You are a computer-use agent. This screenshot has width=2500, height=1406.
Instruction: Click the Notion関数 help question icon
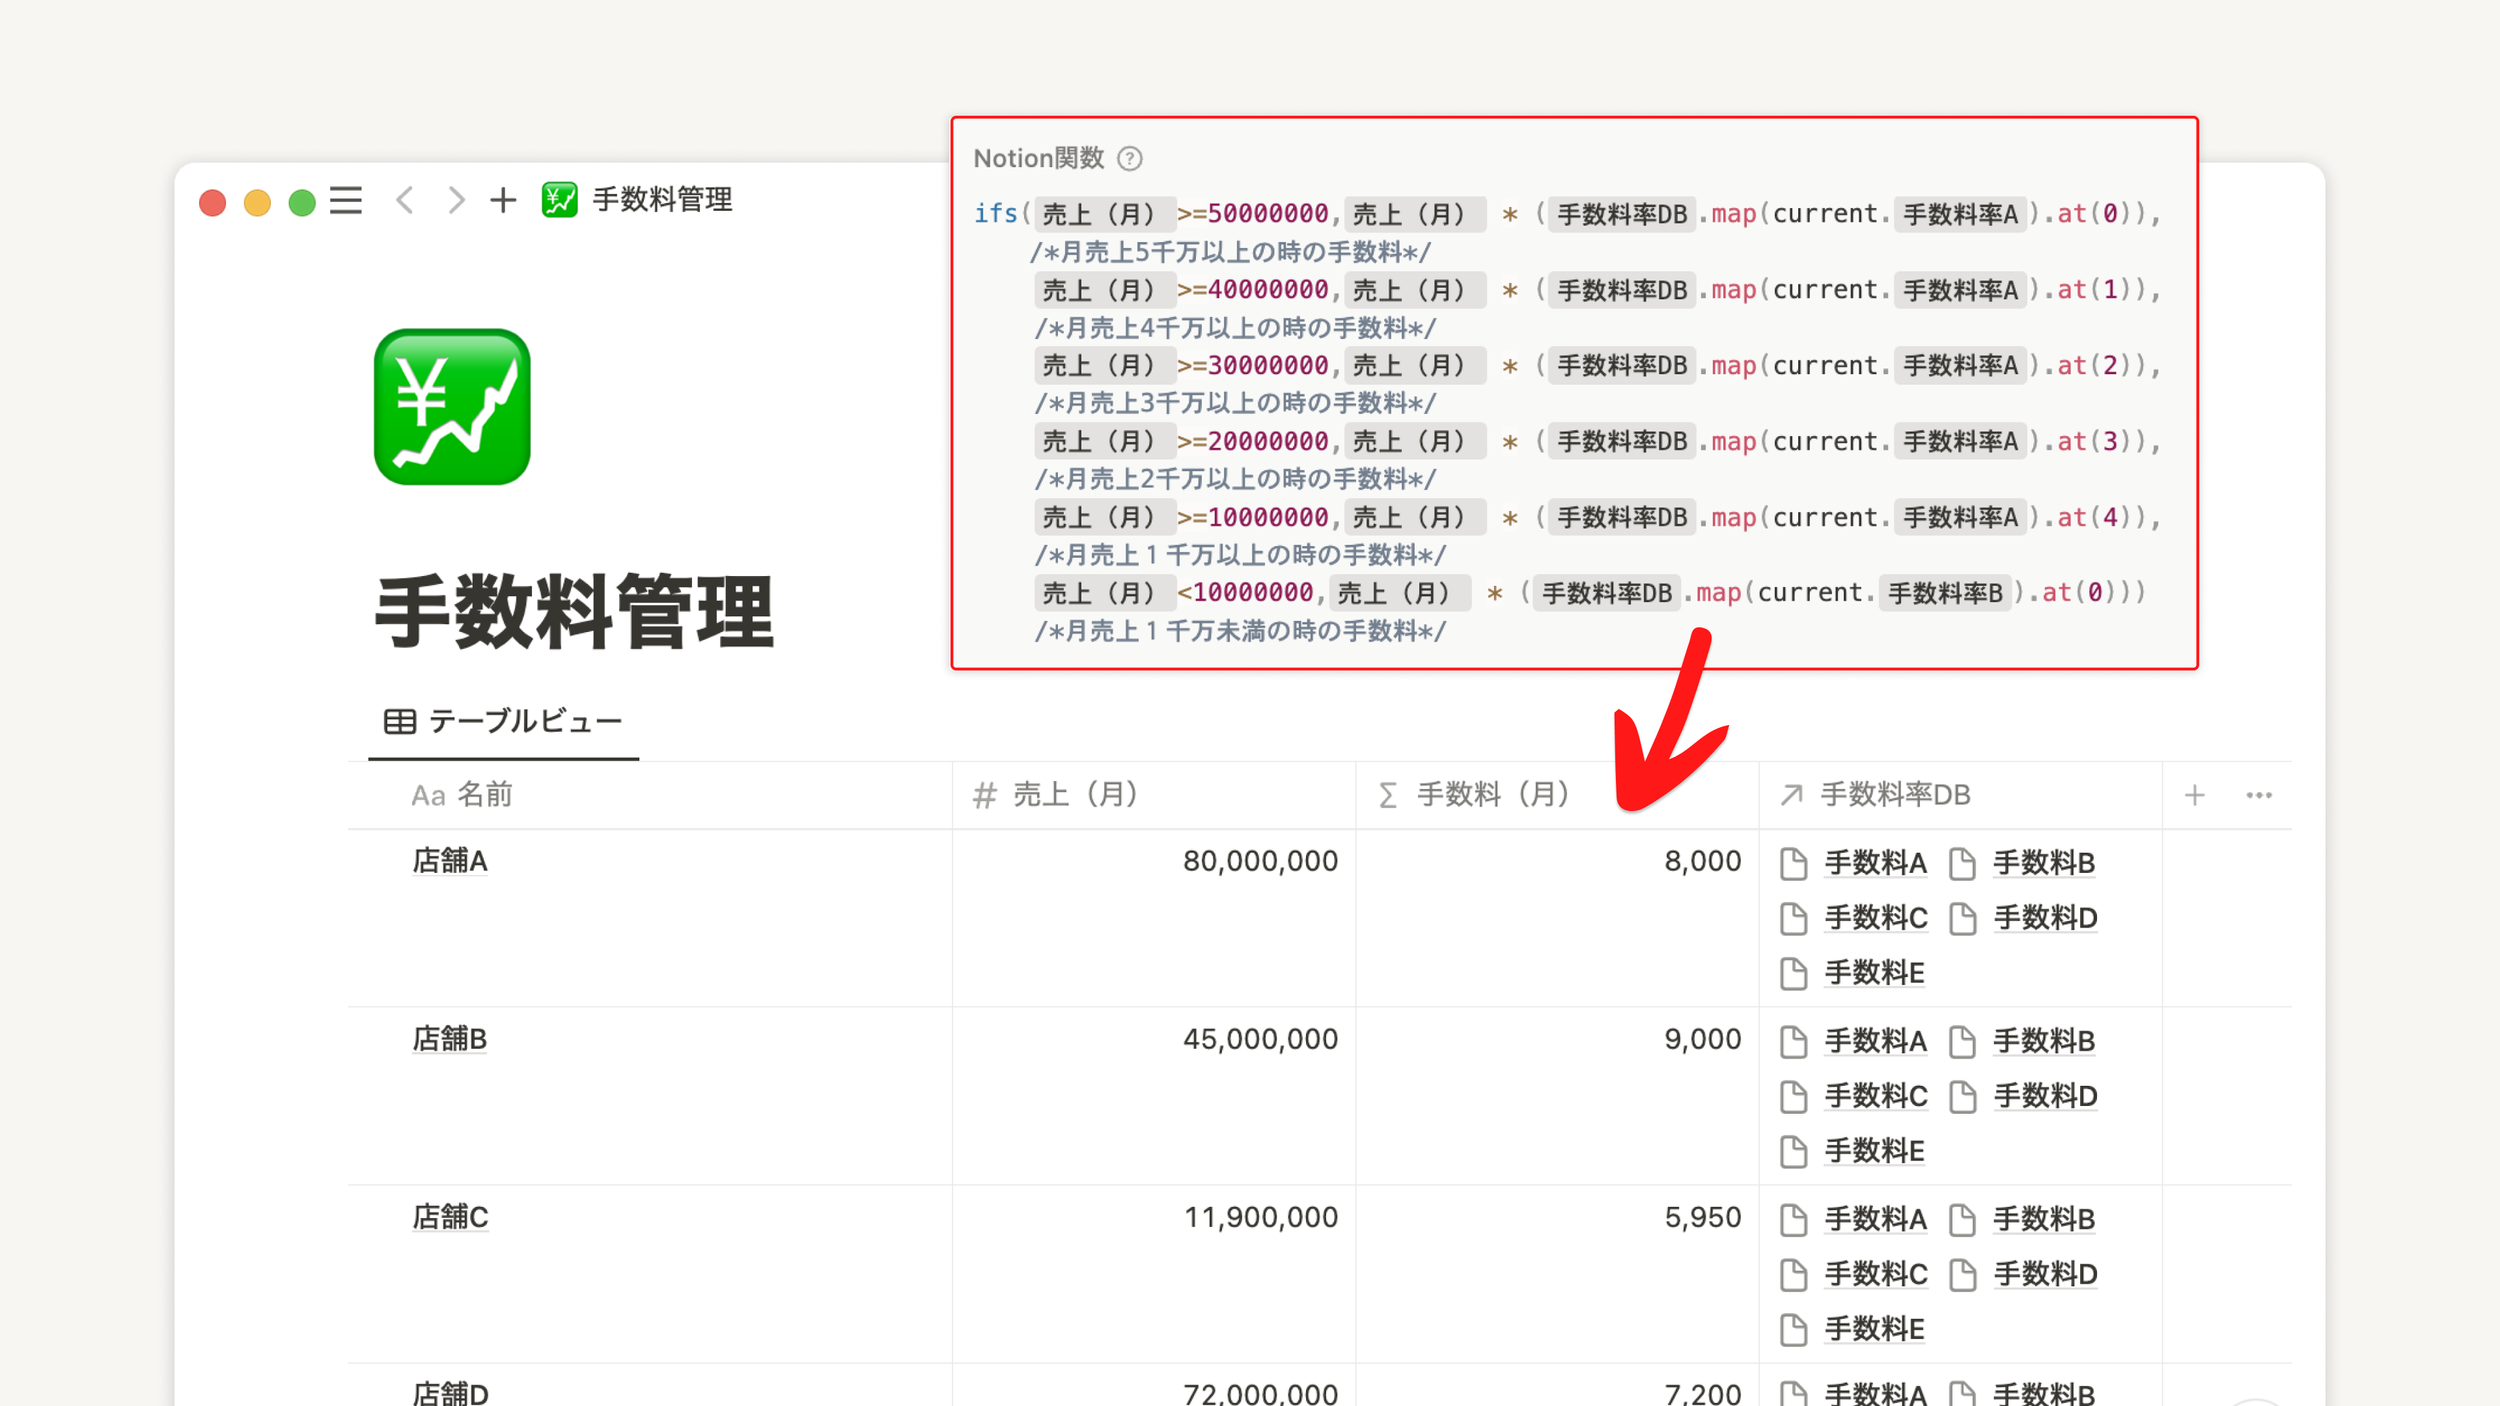point(1129,159)
